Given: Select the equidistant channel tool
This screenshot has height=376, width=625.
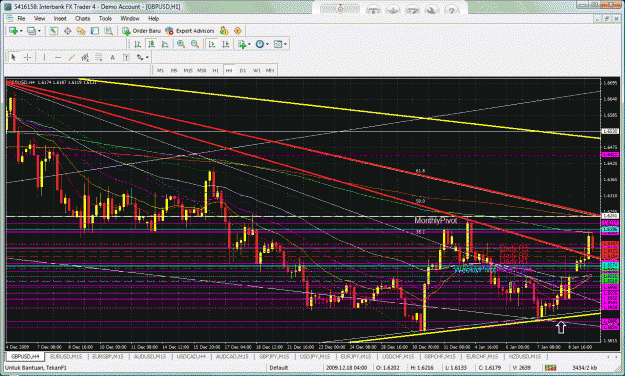Looking at the screenshot, I should point(85,57).
